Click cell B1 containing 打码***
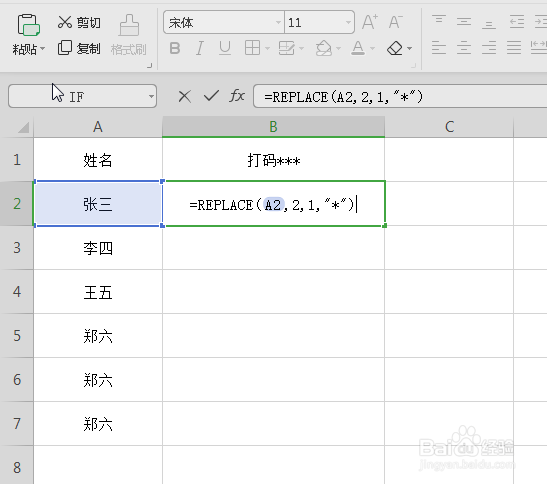The width and height of the screenshot is (547, 484). tap(274, 160)
